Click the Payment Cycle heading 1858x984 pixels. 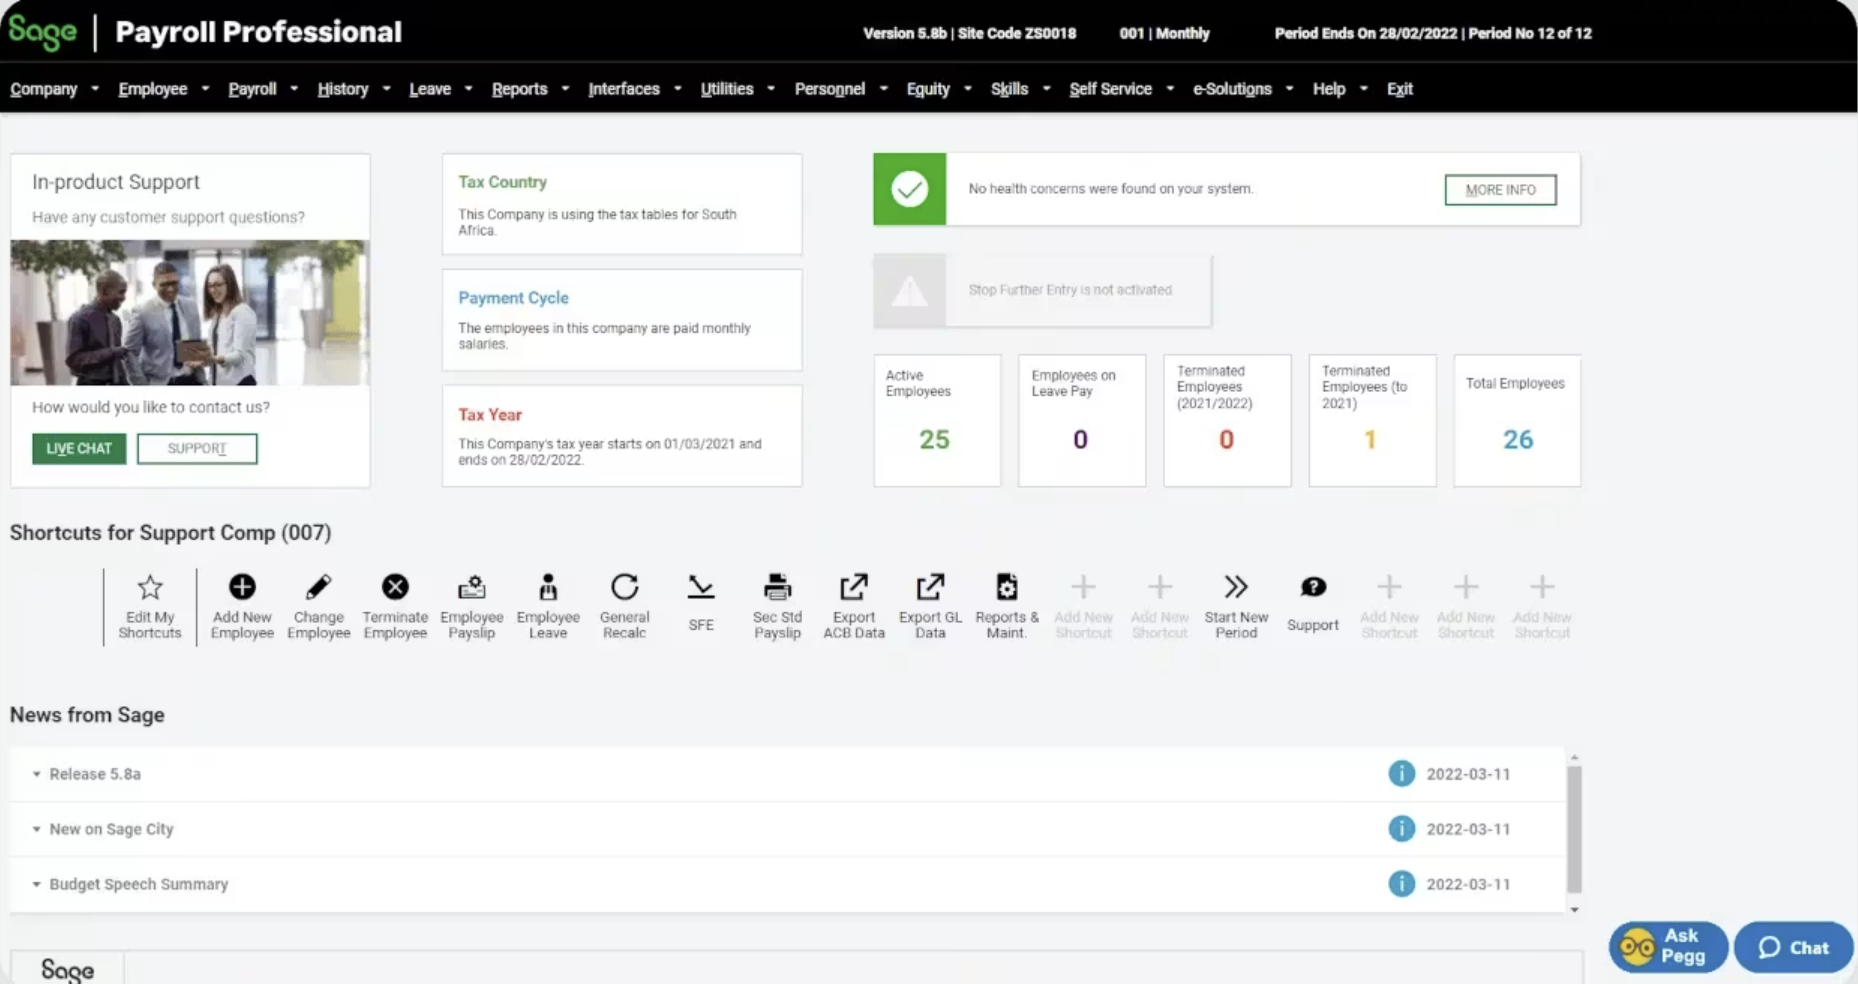pos(513,298)
